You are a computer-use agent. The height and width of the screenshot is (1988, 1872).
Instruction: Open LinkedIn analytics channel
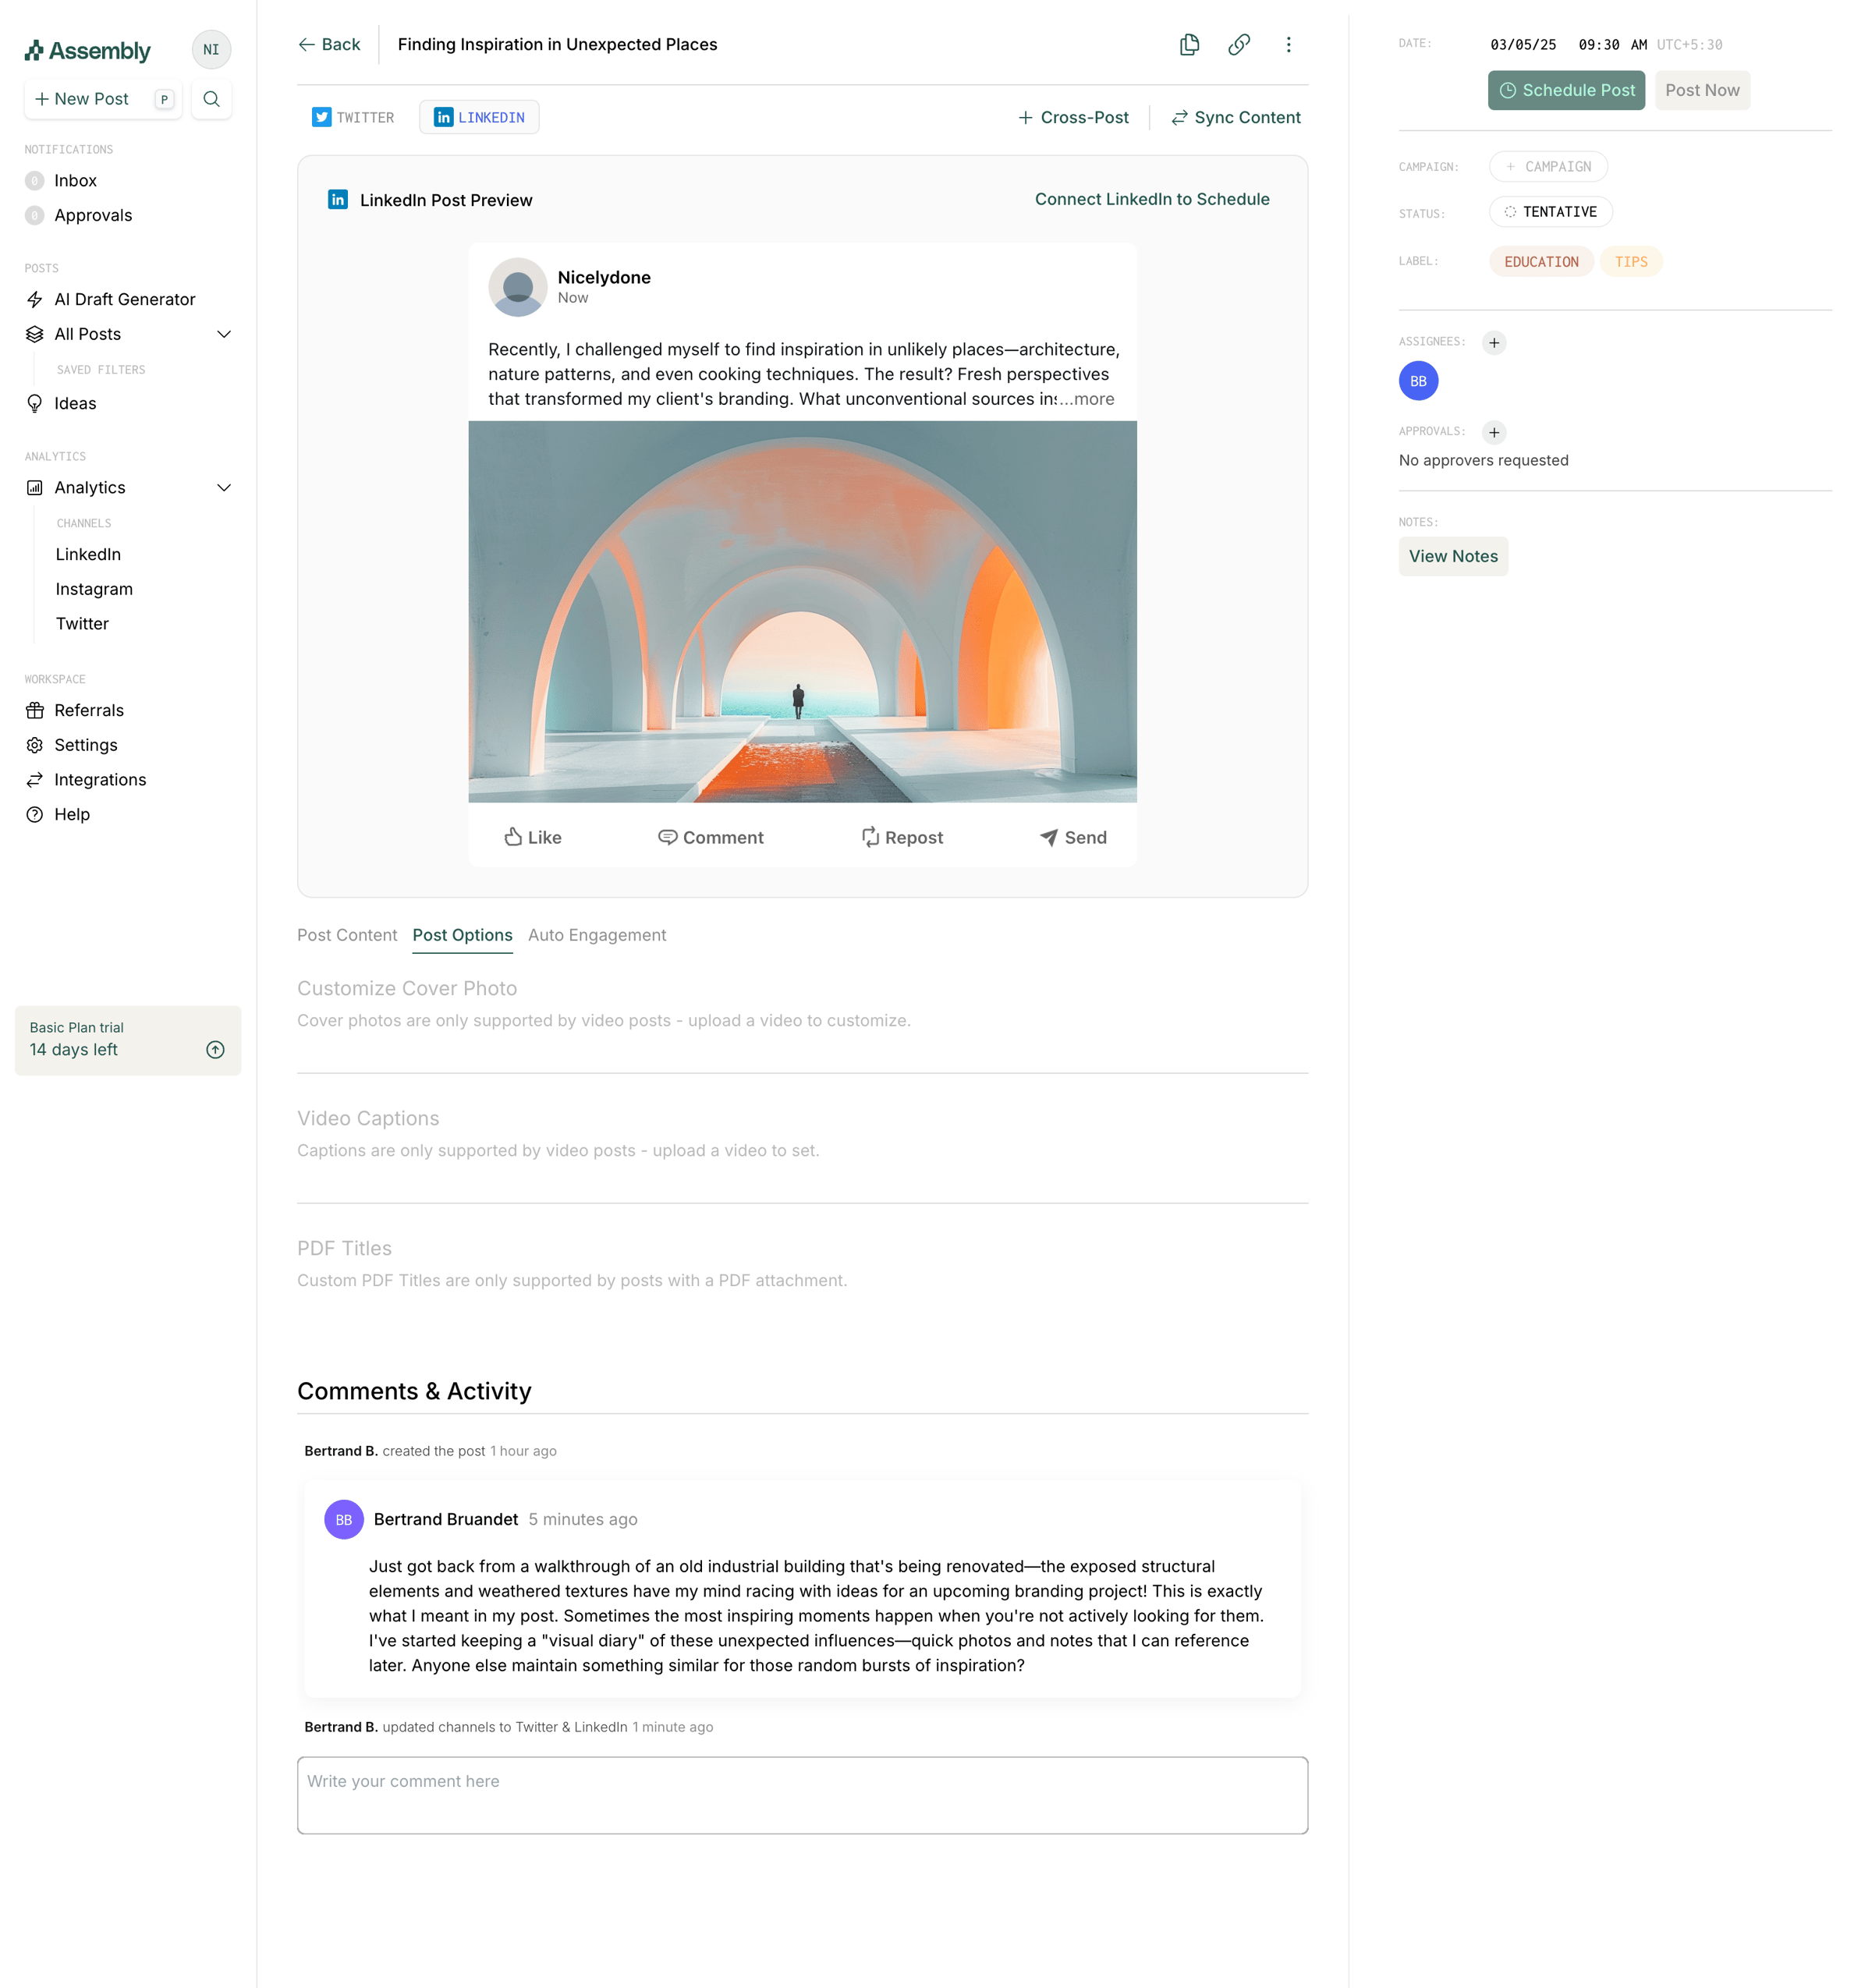tap(88, 554)
